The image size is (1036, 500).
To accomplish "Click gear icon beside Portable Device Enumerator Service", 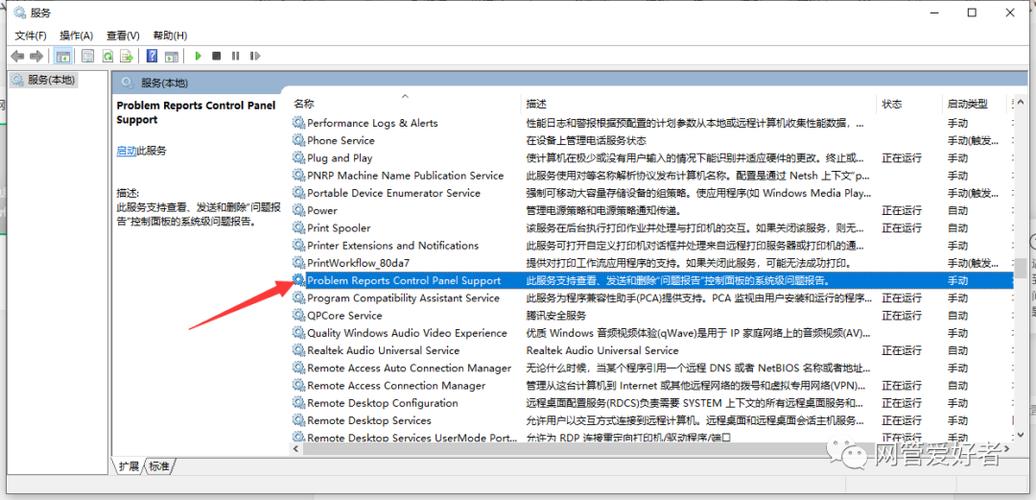I will click(299, 193).
